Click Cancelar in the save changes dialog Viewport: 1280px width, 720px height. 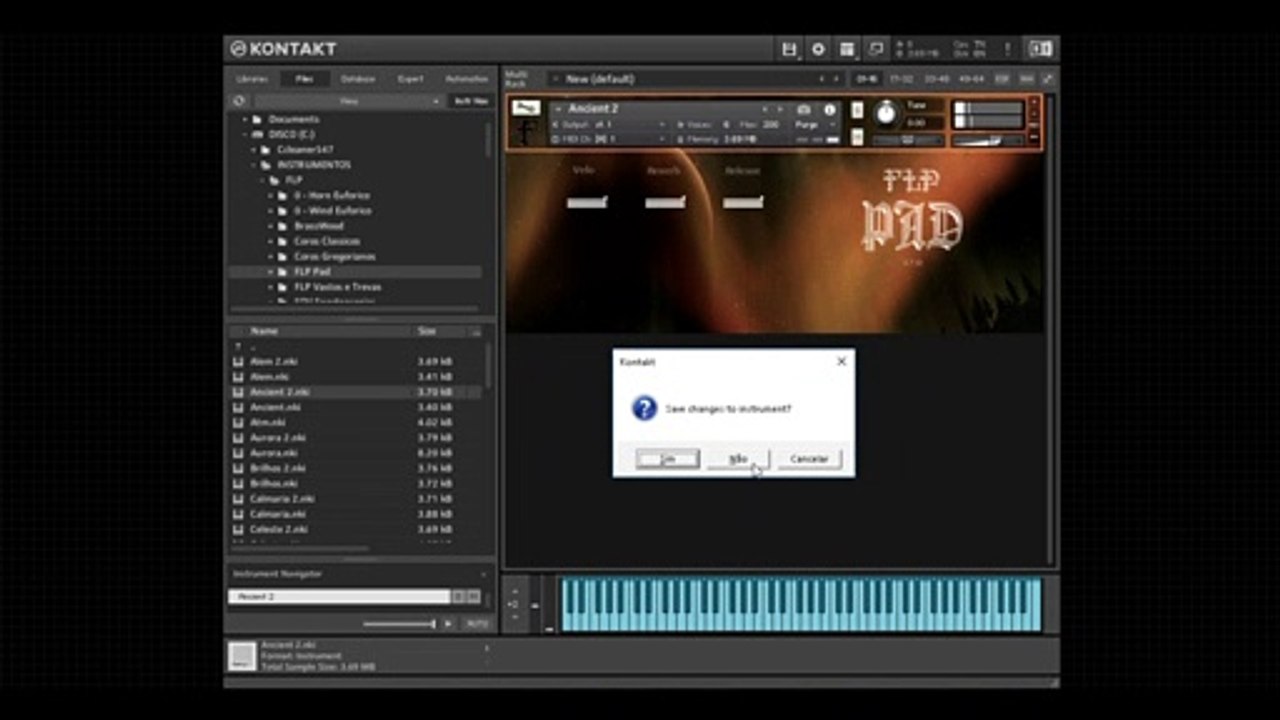(809, 459)
